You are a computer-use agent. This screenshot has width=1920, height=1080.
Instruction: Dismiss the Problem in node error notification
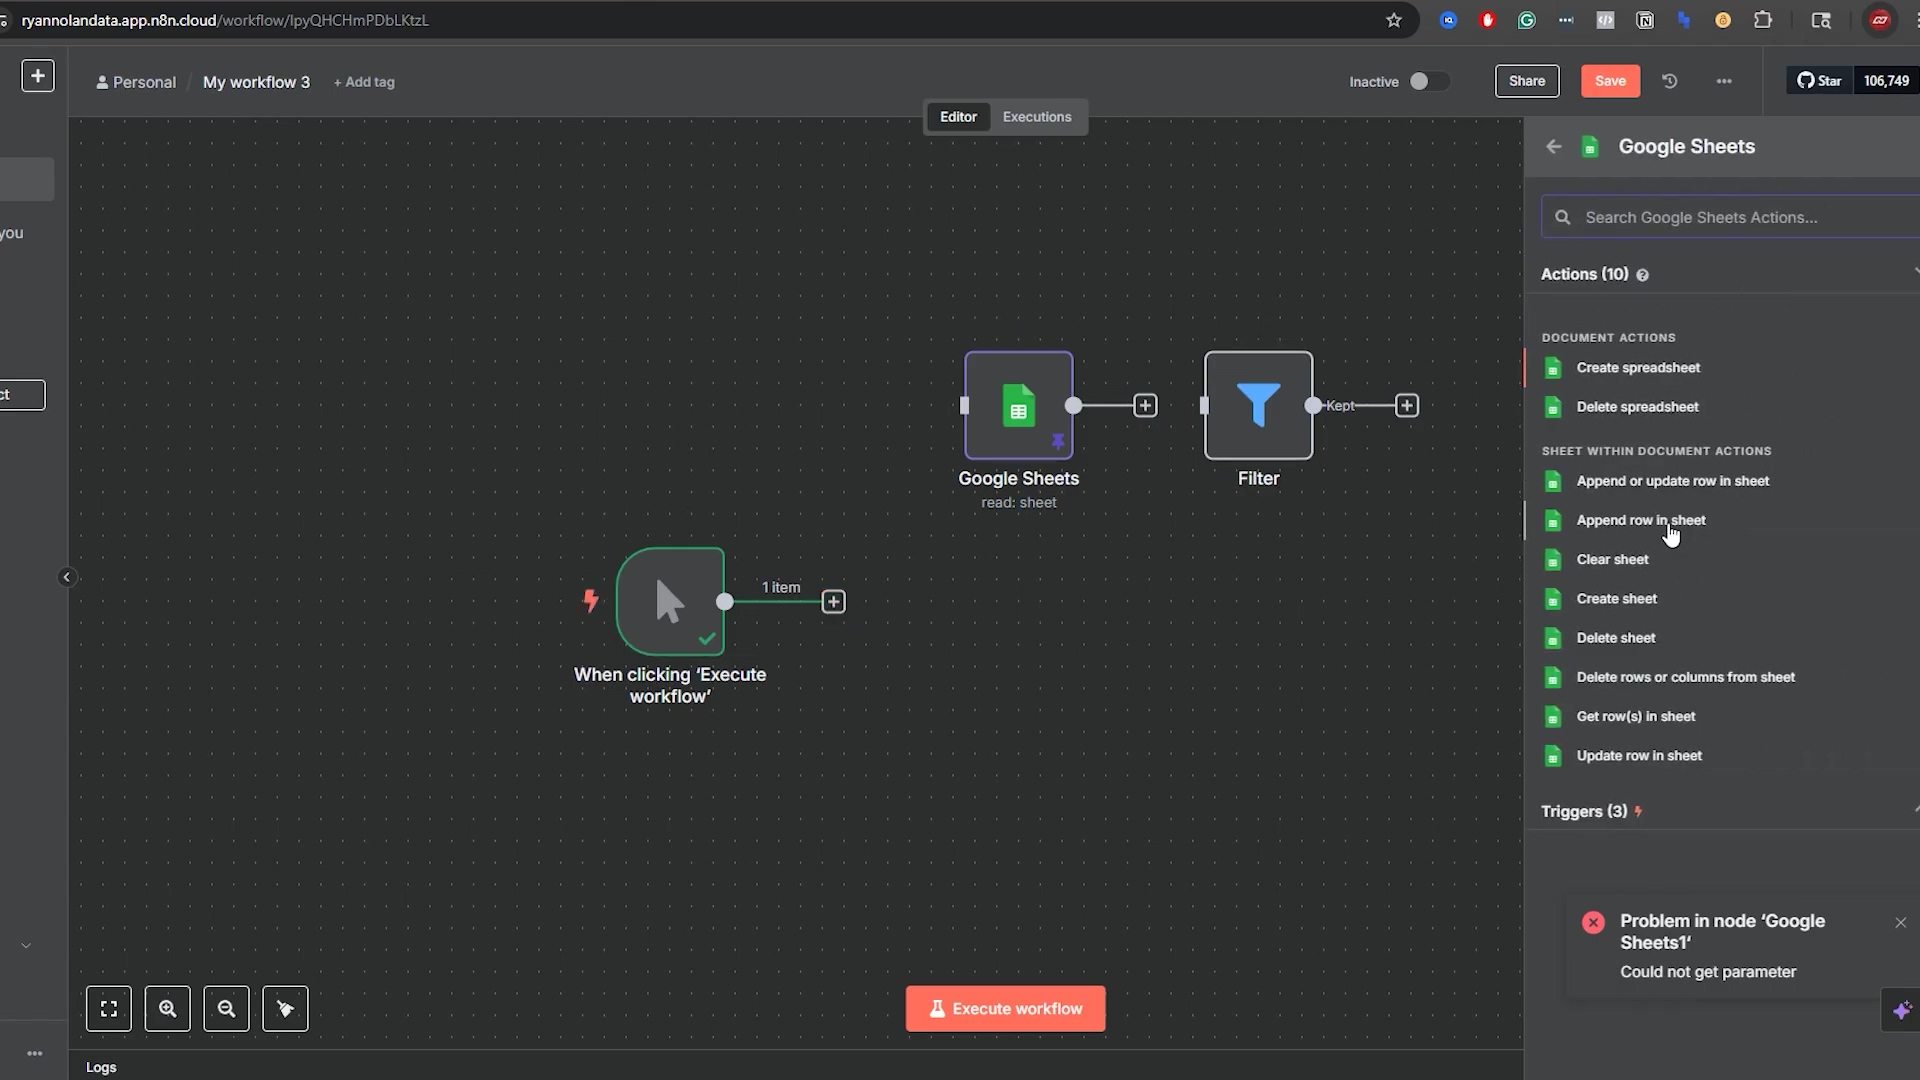[x=1900, y=922]
